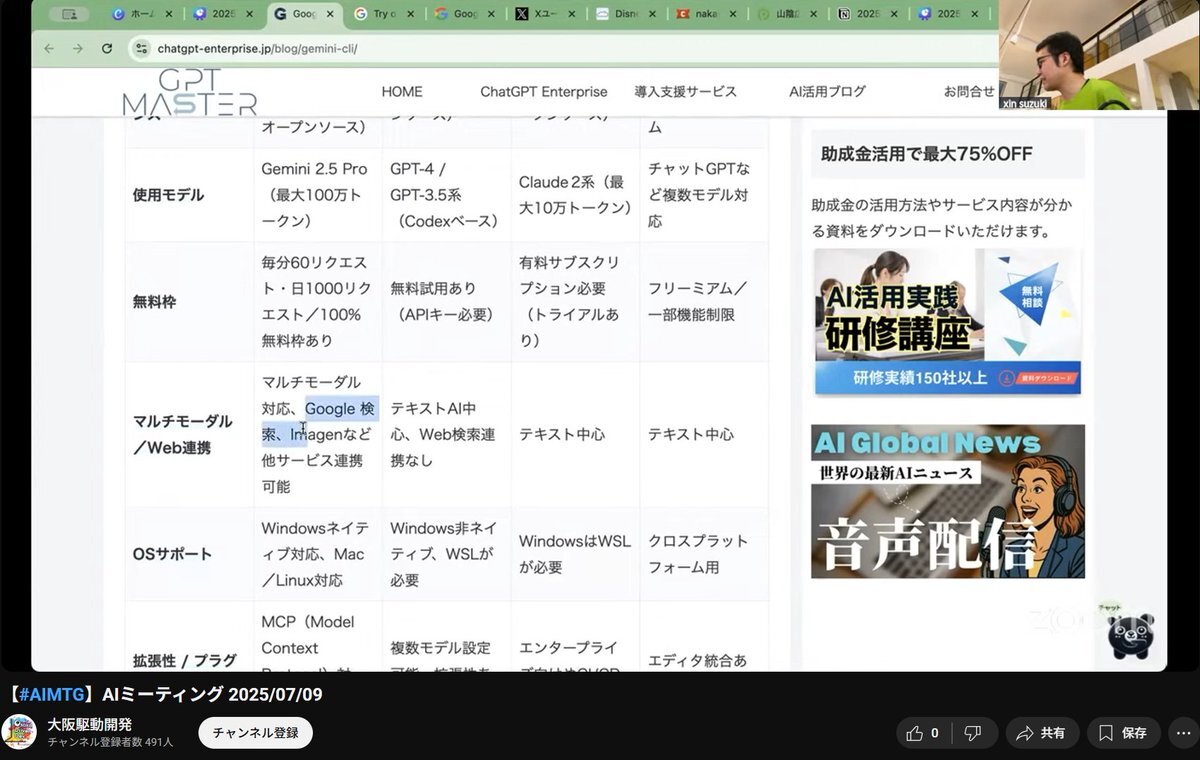
Task: Open お問合せ navigation item
Action: pos(970,91)
